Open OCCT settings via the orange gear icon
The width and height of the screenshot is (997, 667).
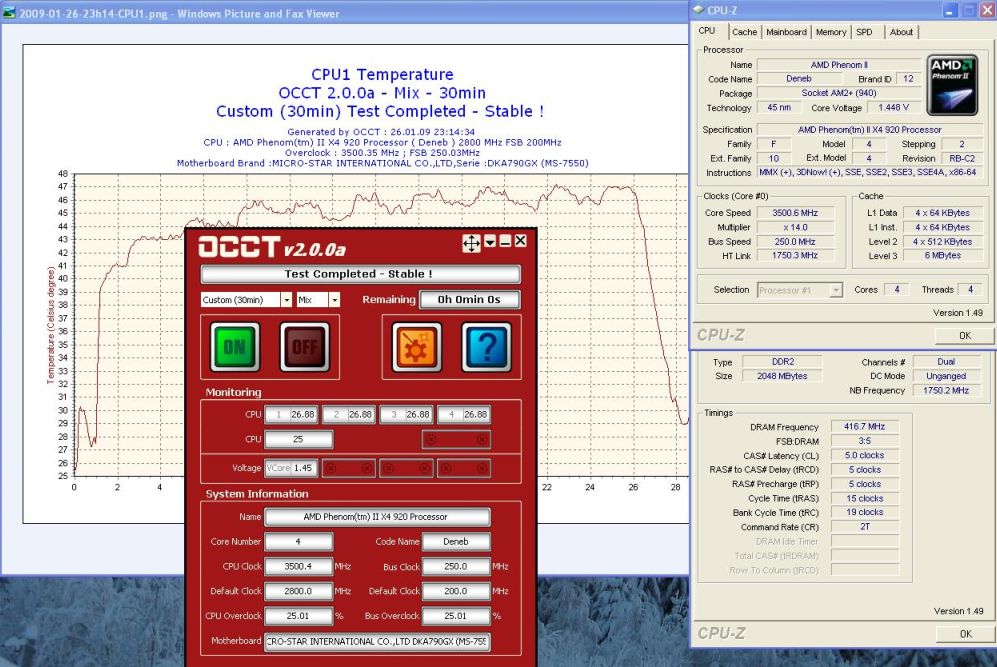[416, 347]
